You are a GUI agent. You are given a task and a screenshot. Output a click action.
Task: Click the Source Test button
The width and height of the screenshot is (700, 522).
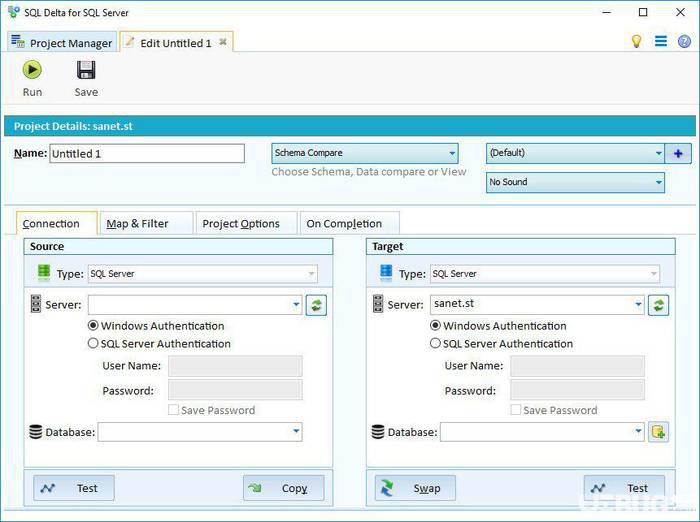(74, 488)
